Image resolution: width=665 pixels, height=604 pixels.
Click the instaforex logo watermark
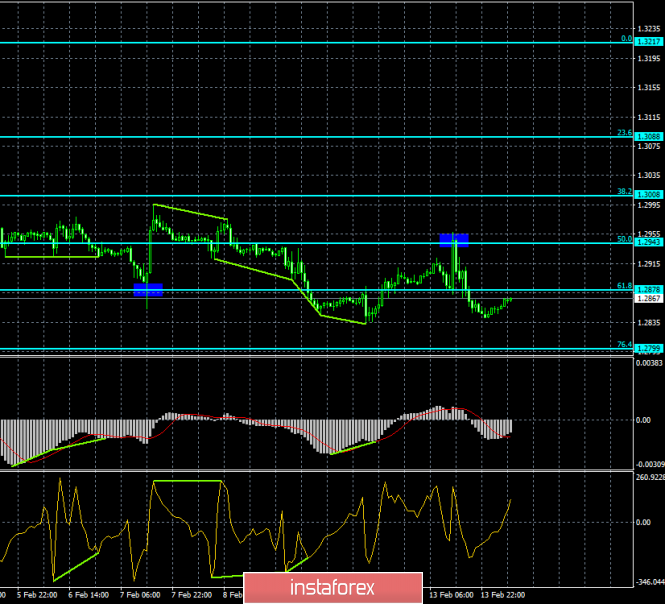[x=332, y=584]
